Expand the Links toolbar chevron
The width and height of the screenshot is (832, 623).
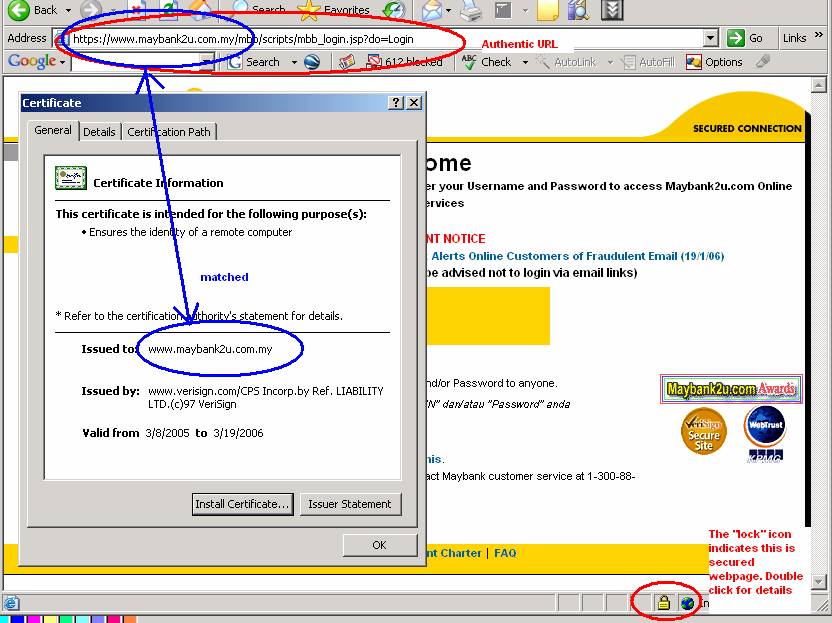pyautogui.click(x=819, y=35)
